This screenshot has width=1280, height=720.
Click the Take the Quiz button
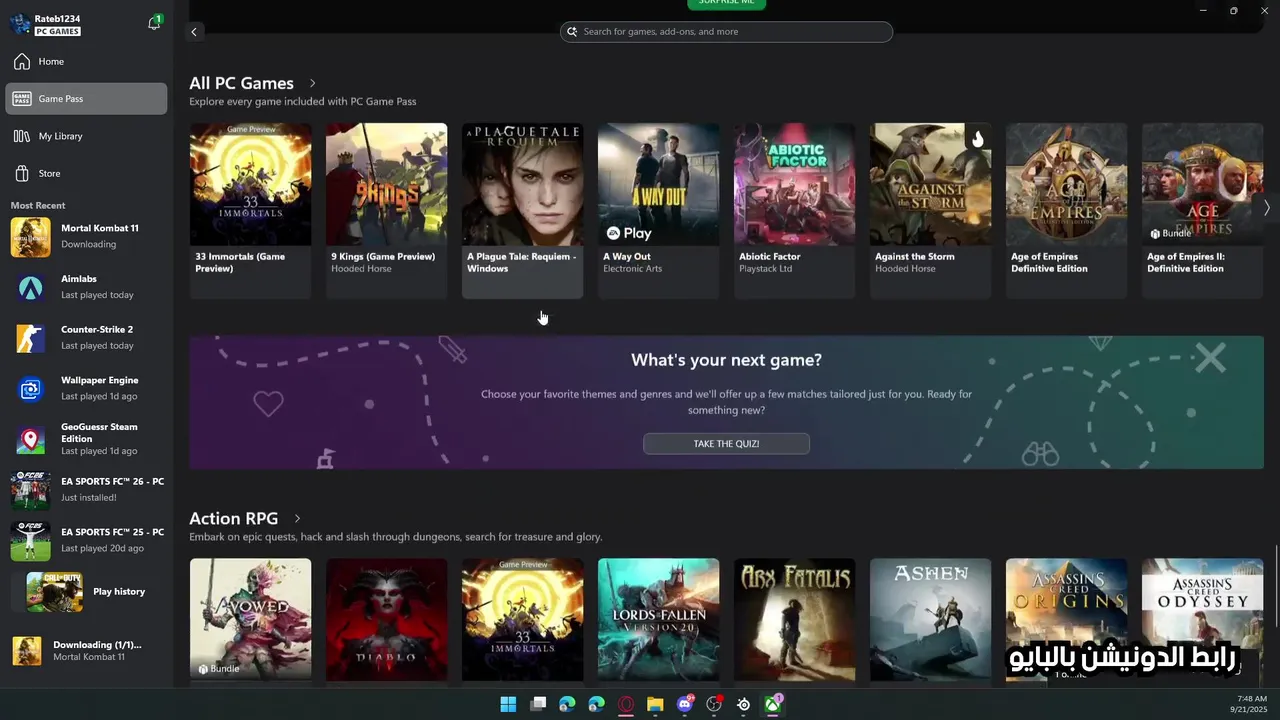tap(726, 444)
